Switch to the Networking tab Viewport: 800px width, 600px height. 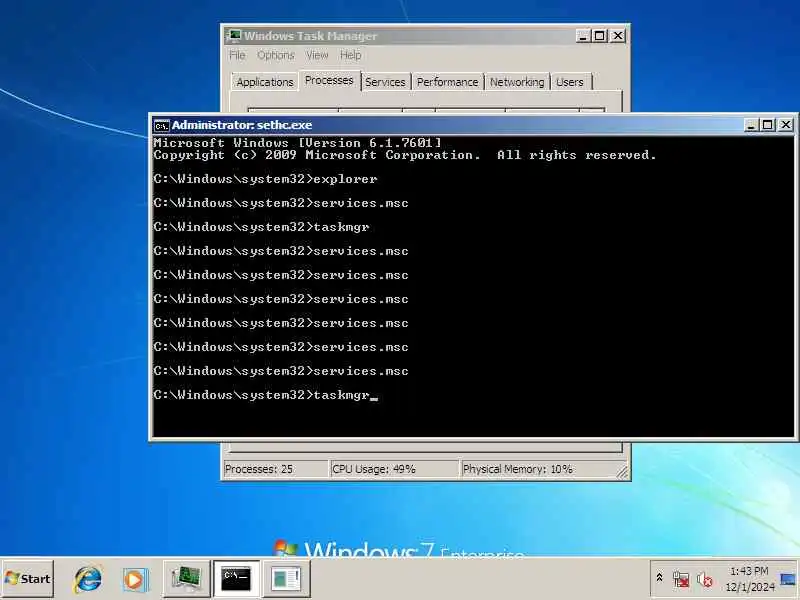click(517, 82)
